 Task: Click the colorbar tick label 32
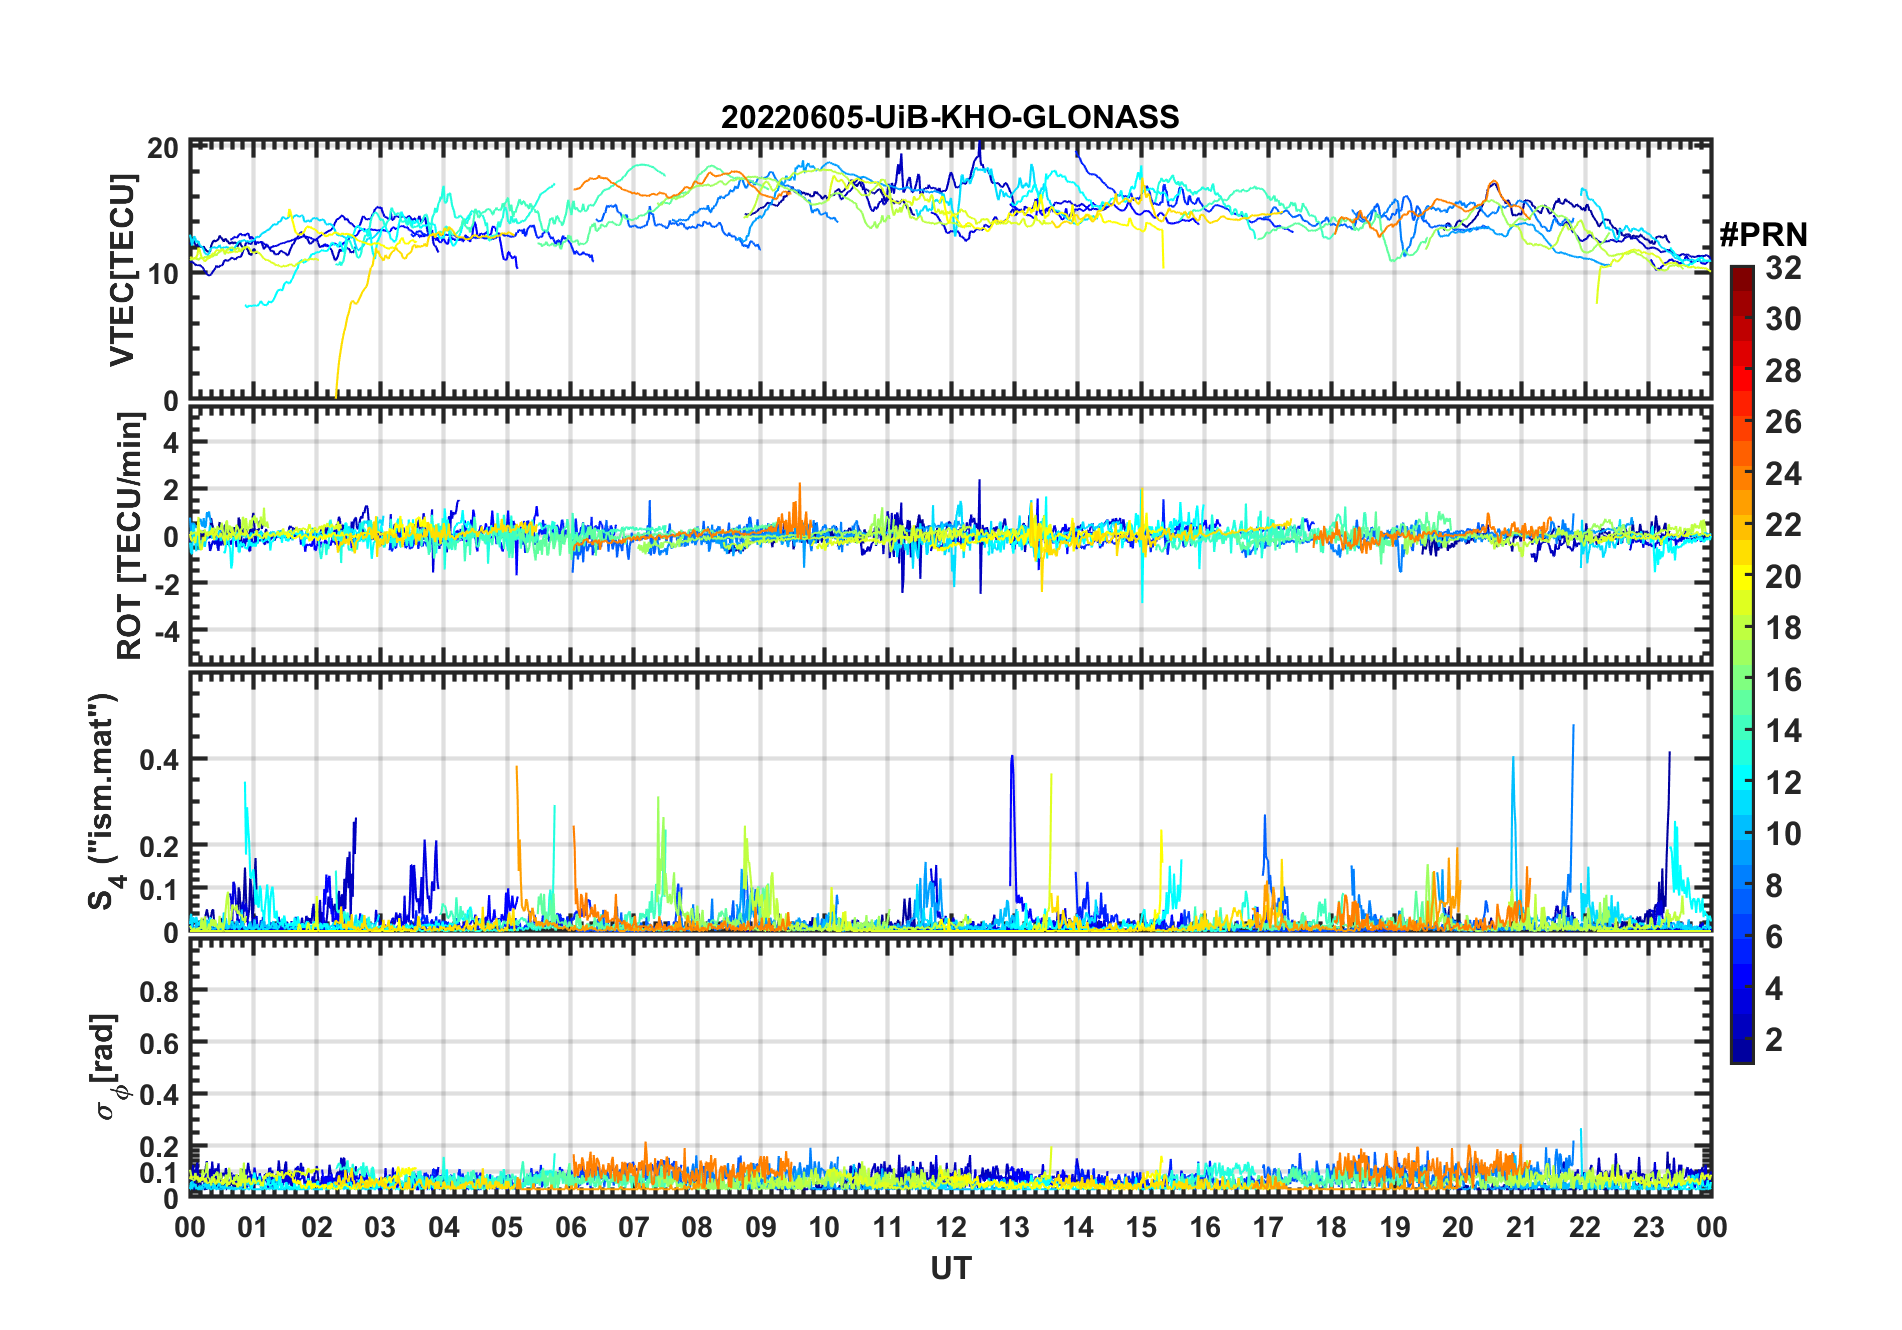tap(1783, 268)
